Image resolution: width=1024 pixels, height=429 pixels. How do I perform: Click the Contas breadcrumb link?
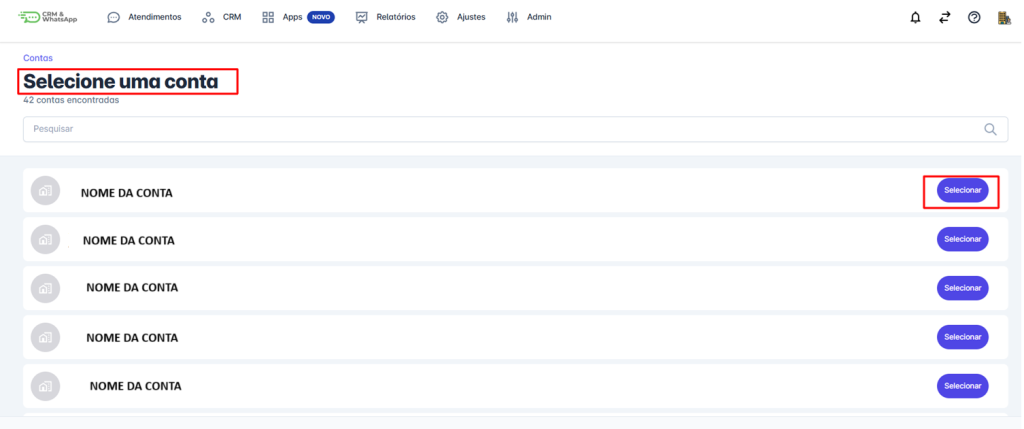click(38, 58)
